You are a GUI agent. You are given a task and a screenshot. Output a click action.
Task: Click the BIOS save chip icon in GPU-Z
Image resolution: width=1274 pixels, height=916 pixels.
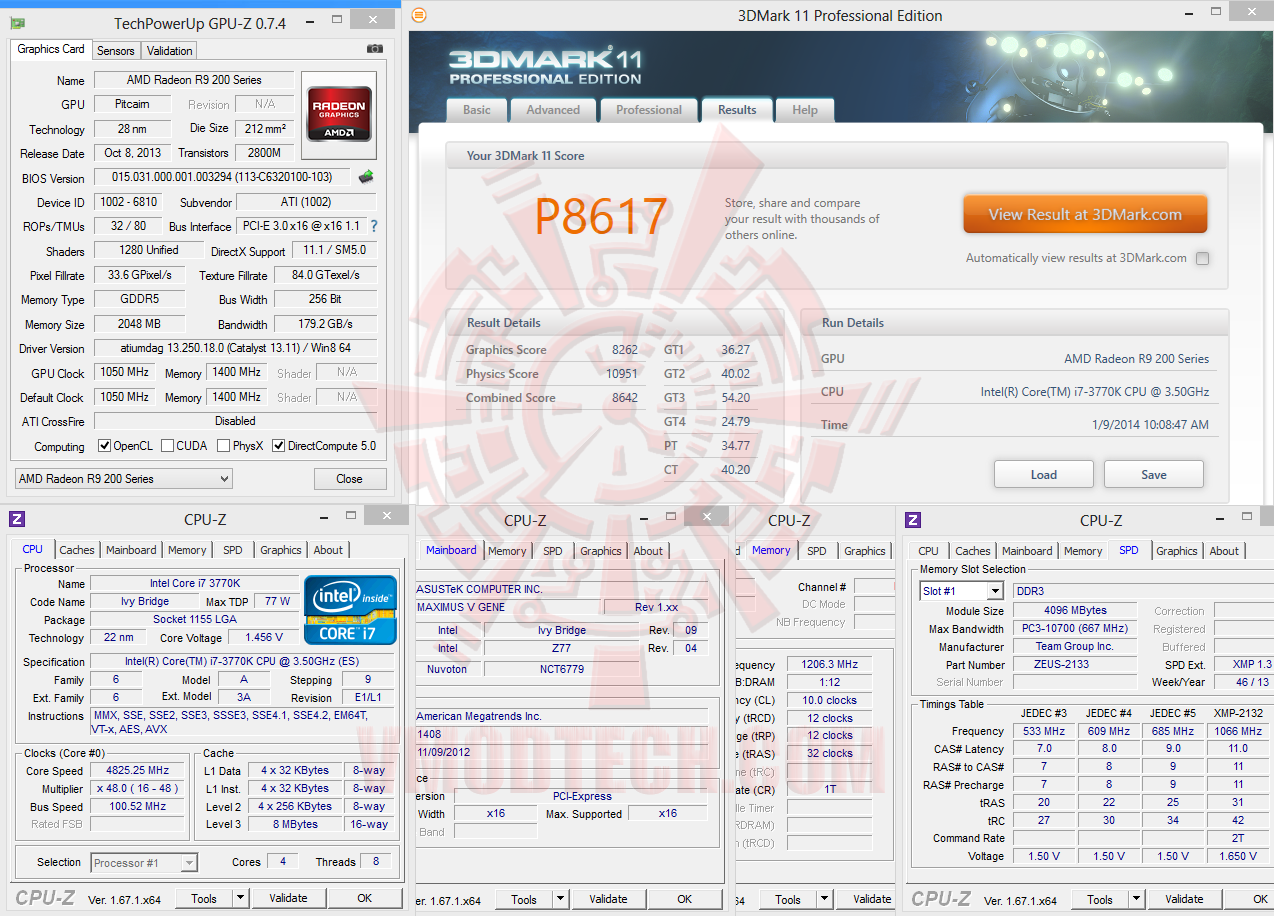tap(366, 177)
